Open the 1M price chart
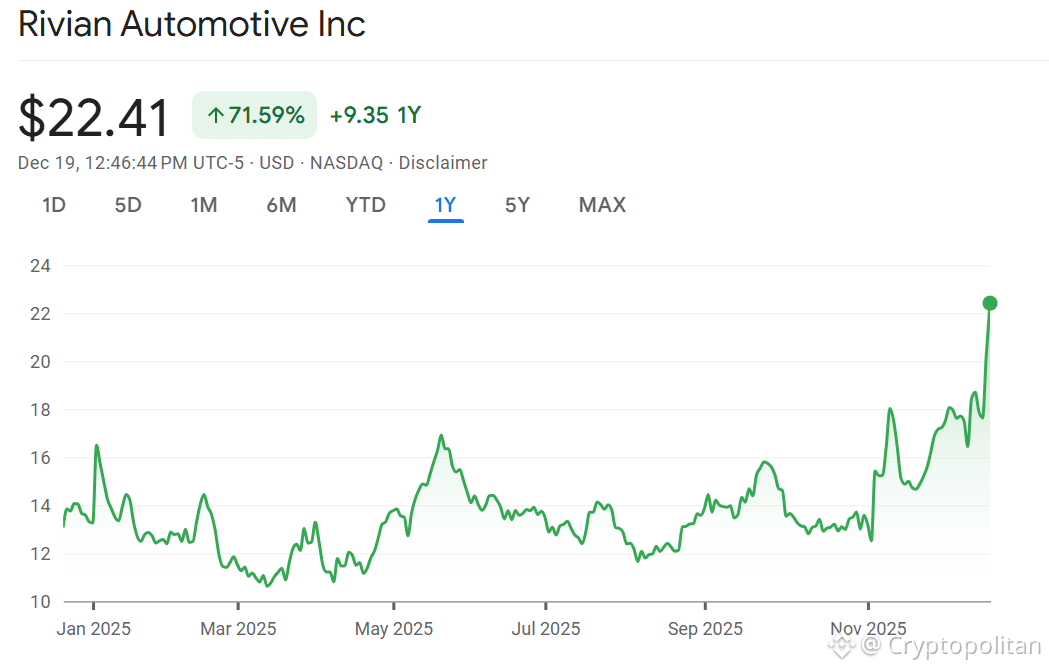This screenshot has height=670, width=1049. coord(204,204)
